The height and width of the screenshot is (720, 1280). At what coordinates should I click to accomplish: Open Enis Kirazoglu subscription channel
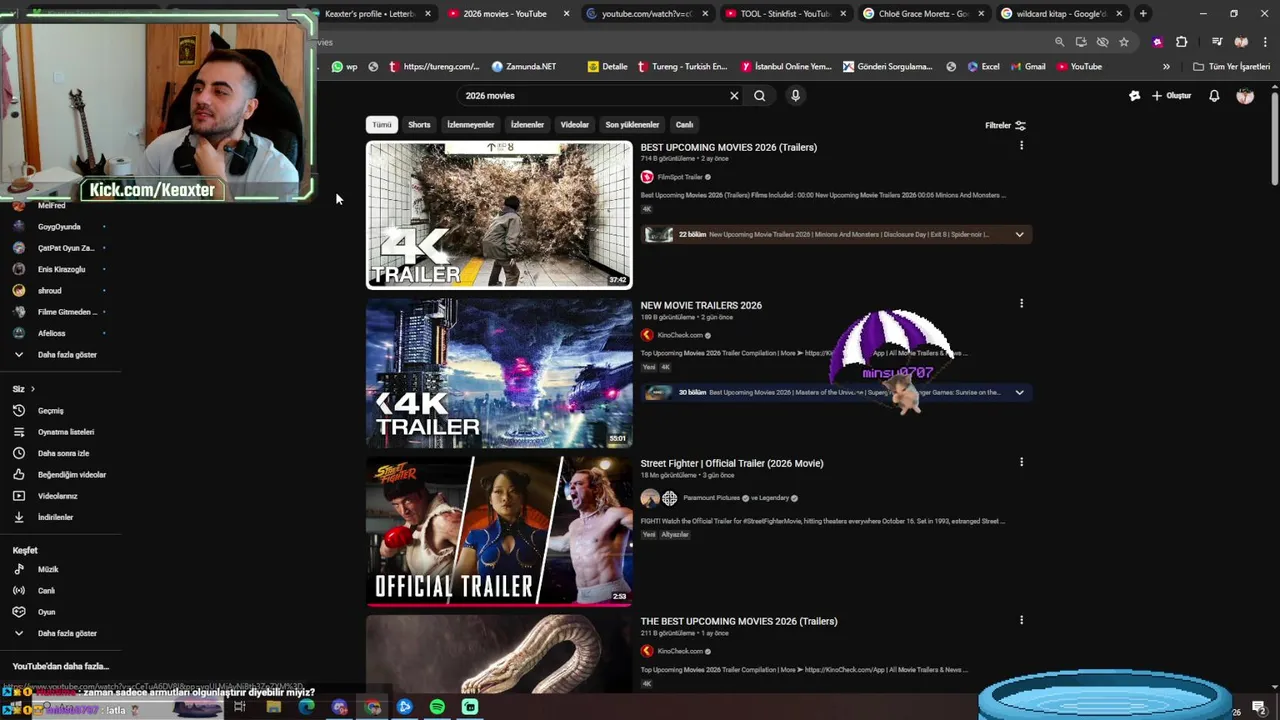[x=60, y=270]
